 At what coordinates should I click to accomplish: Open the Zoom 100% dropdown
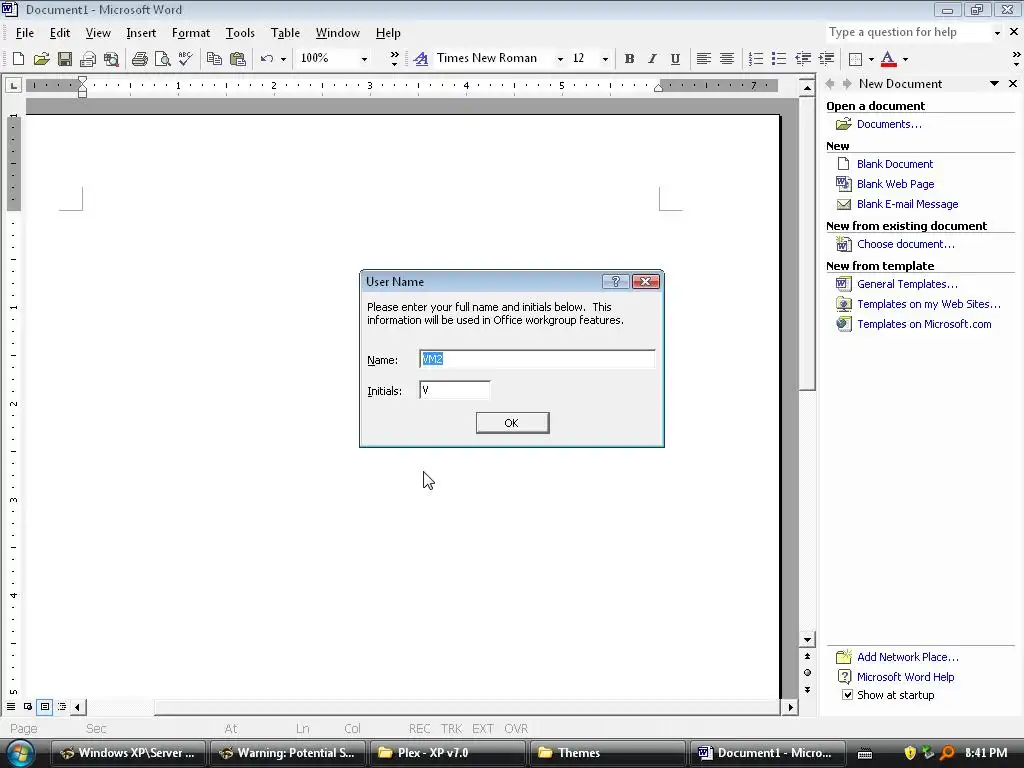[364, 59]
